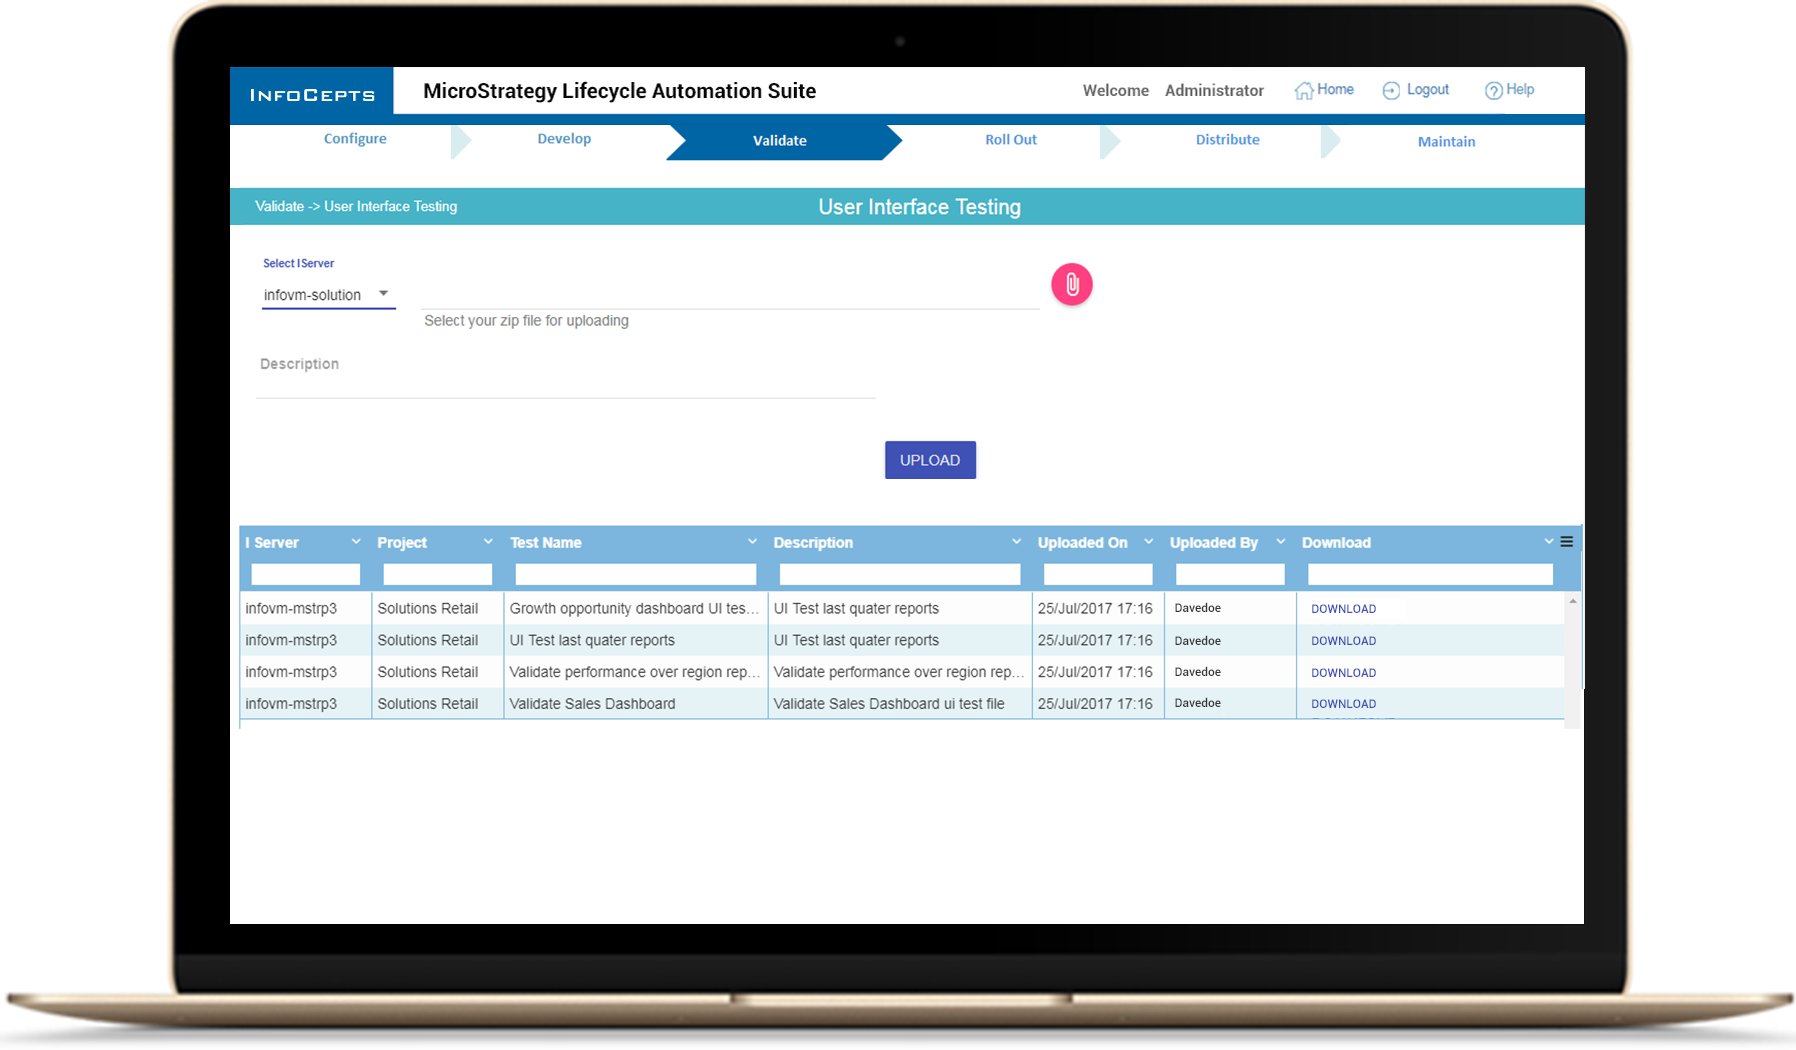Viewport: 1796px width, 1050px height.
Task: Go to the Roll Out stage
Action: coord(1011,140)
